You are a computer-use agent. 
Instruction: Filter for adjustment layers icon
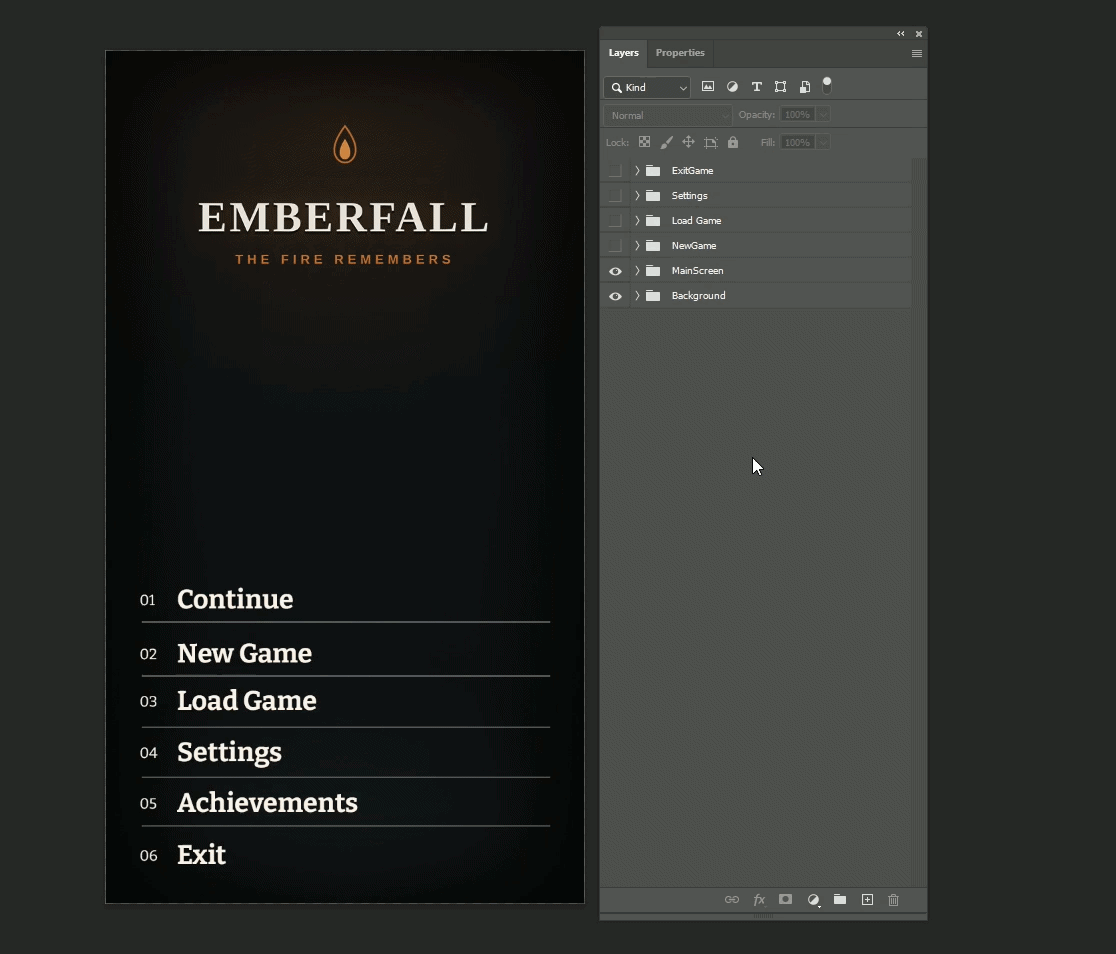(732, 87)
